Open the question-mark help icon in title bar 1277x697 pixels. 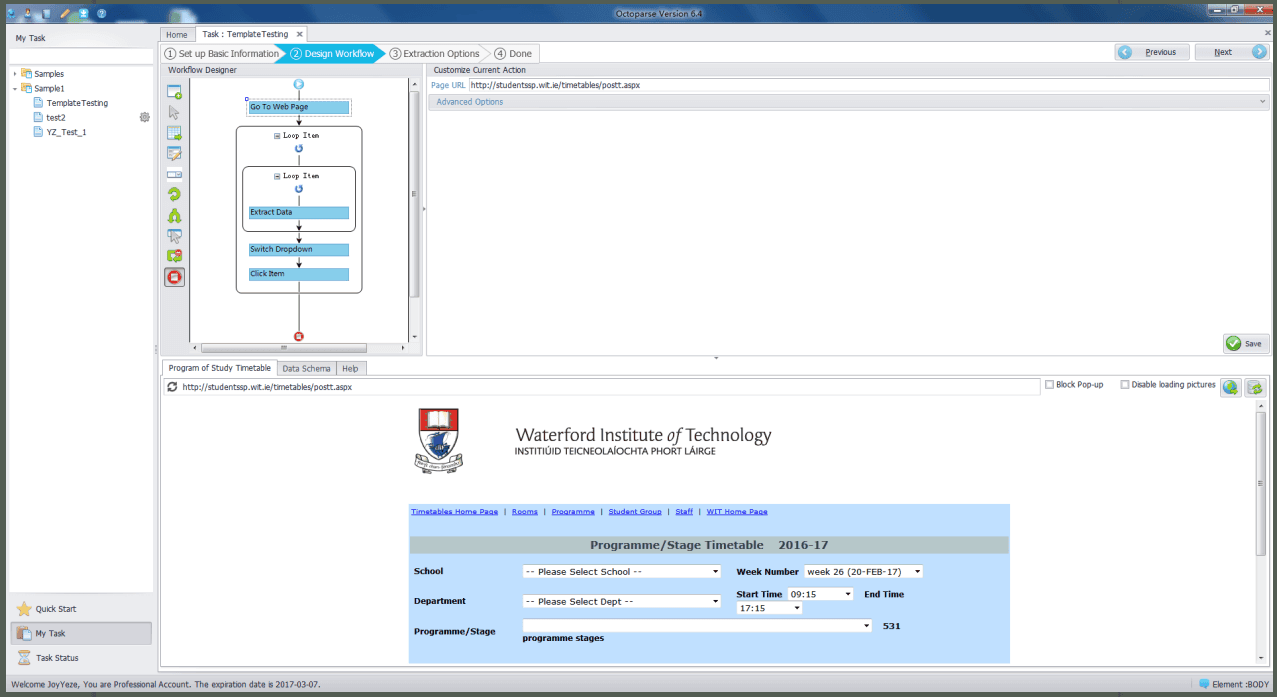[101, 13]
